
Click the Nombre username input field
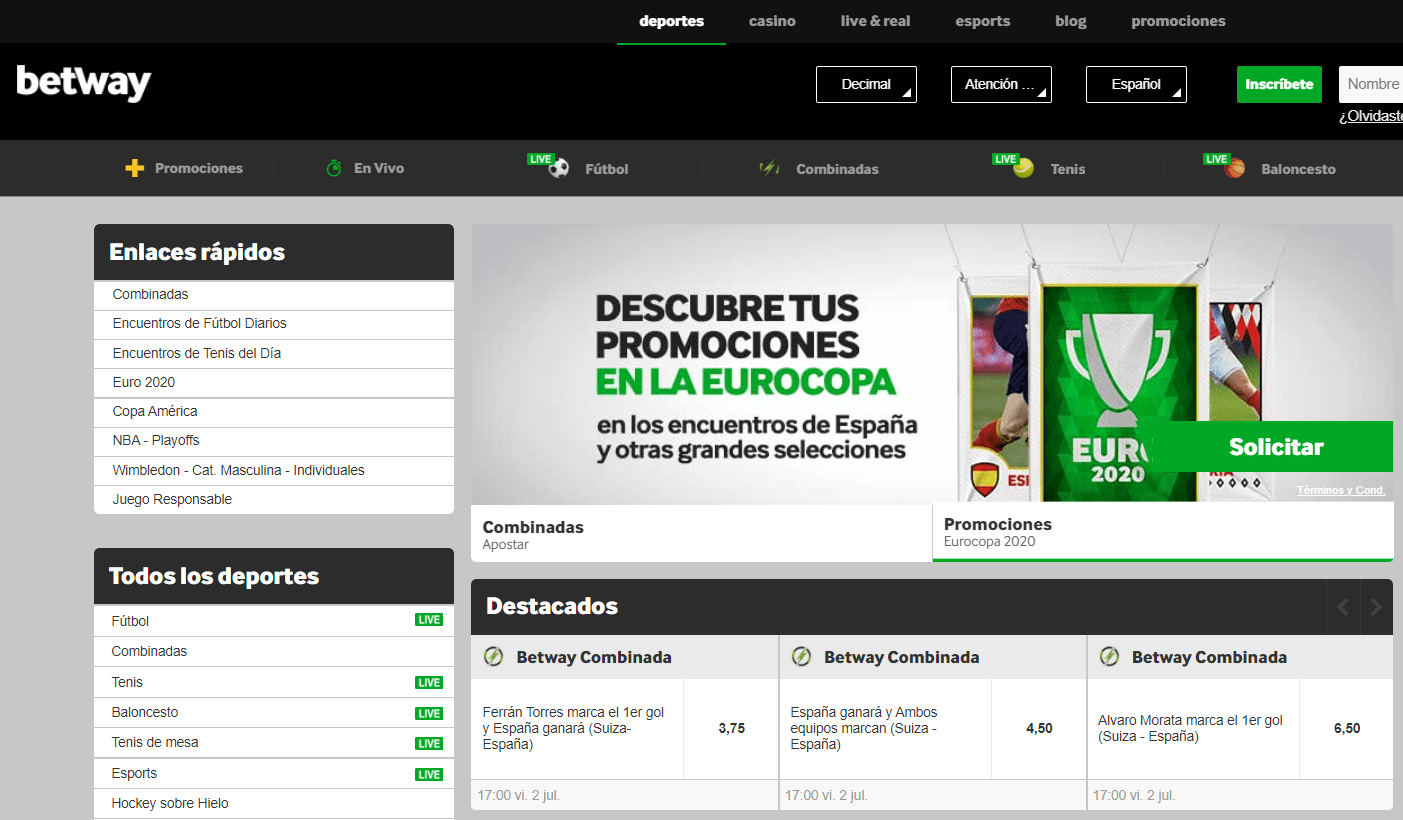[x=1371, y=84]
